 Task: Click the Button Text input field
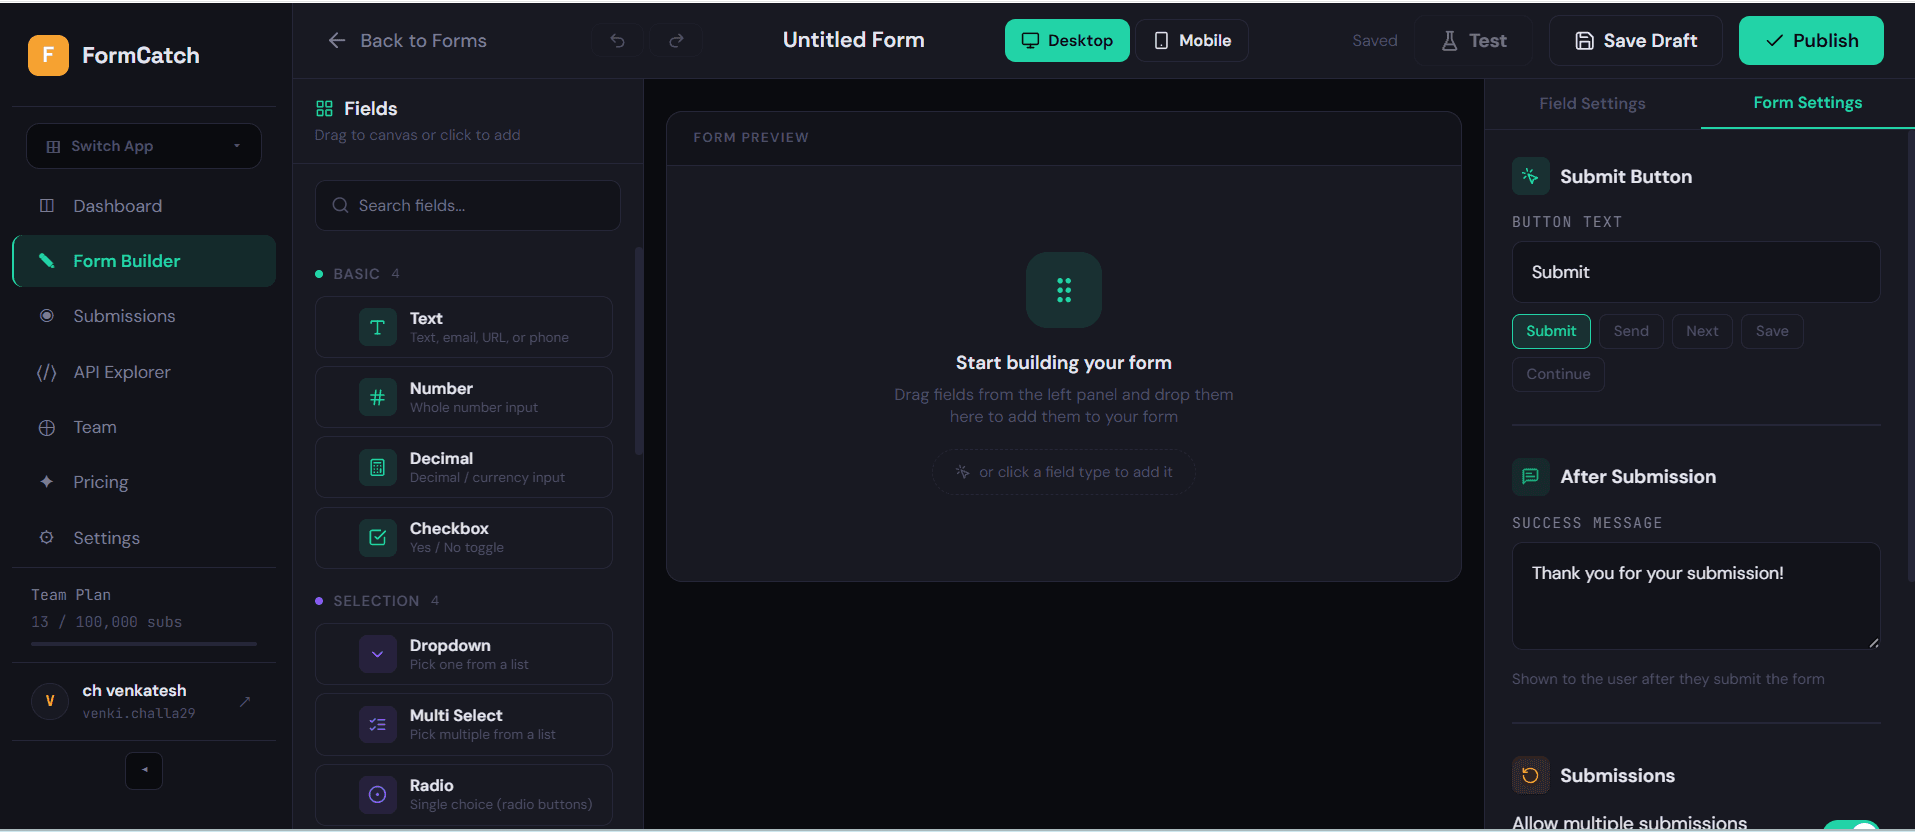coord(1696,272)
